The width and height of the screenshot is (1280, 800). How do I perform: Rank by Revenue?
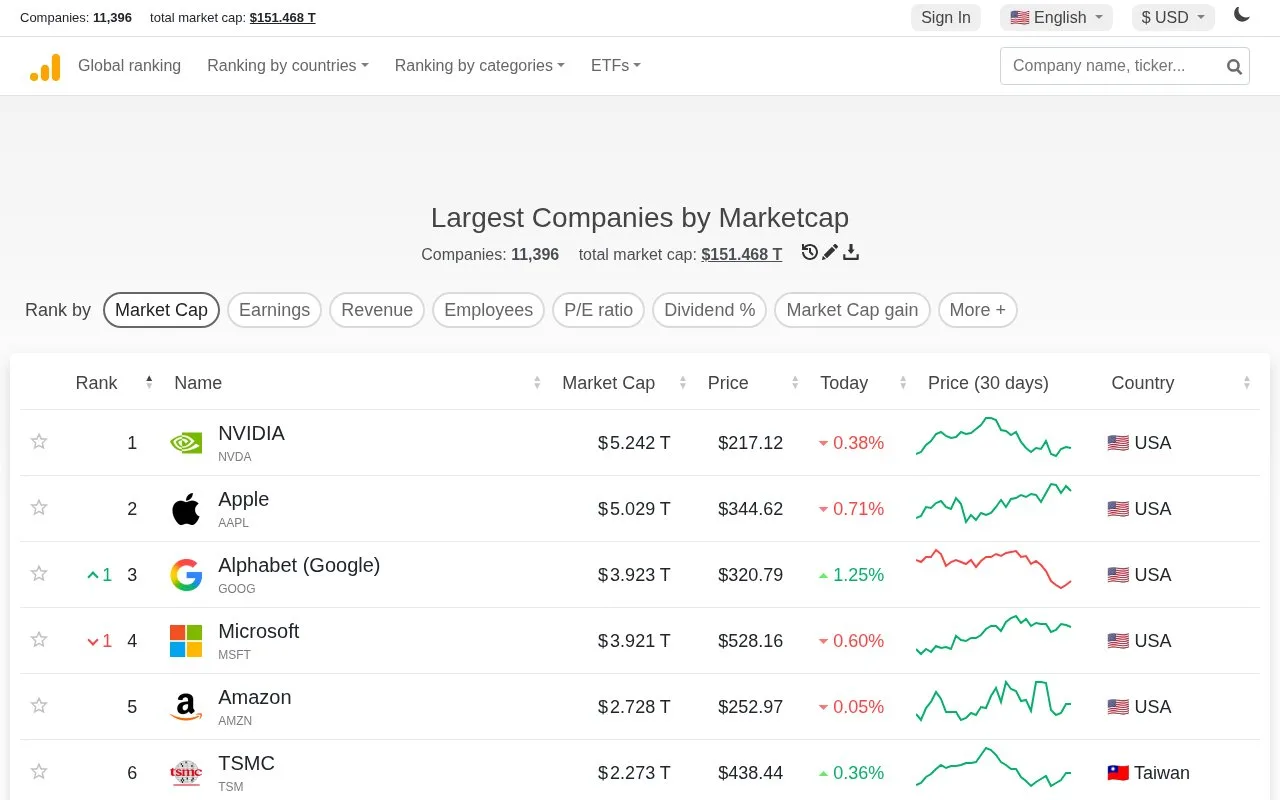[x=377, y=310]
